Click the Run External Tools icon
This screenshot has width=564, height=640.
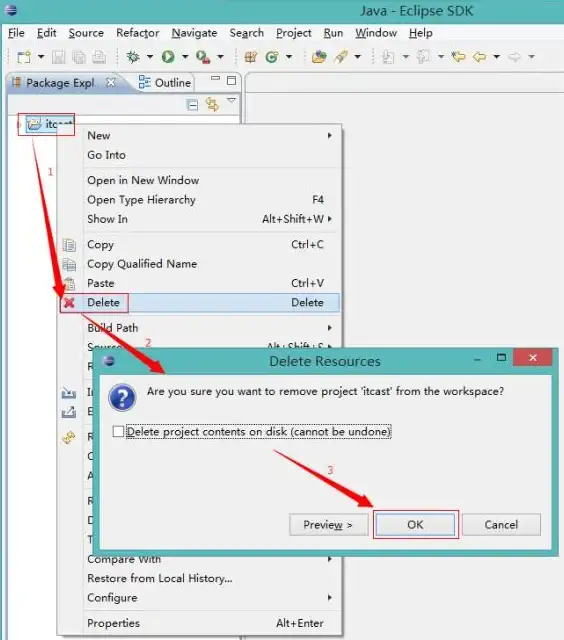203,57
